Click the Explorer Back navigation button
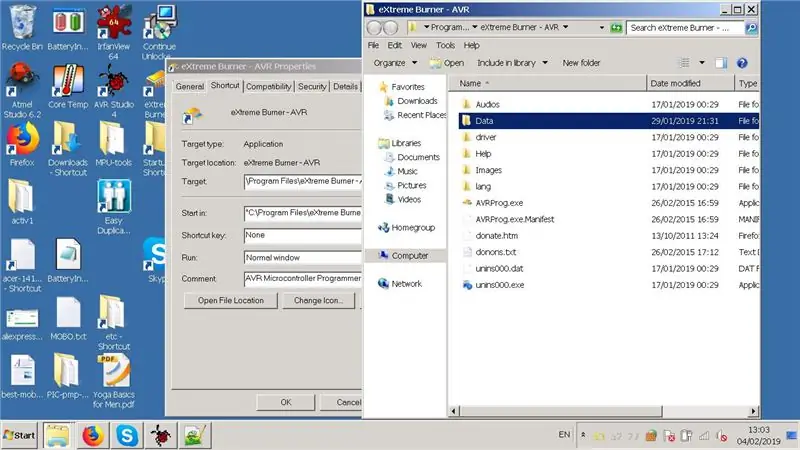The width and height of the screenshot is (800, 450). [374, 28]
